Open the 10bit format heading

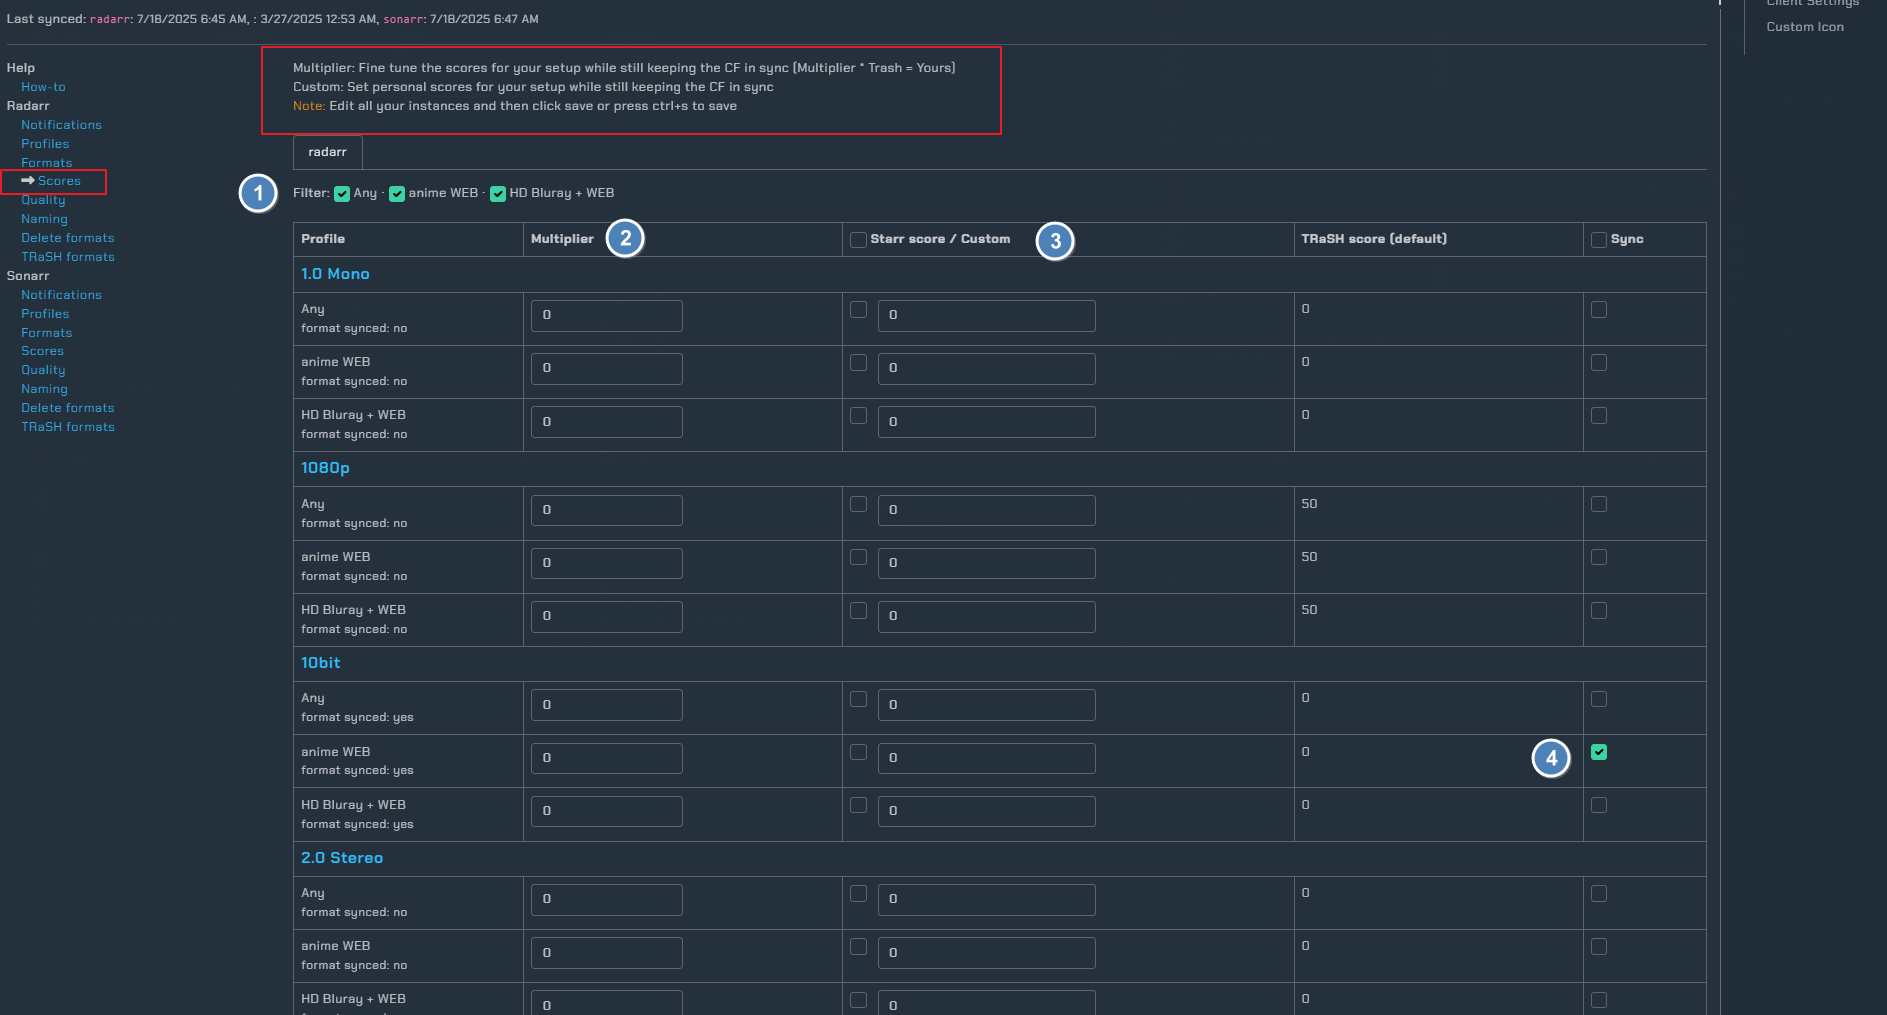320,663
